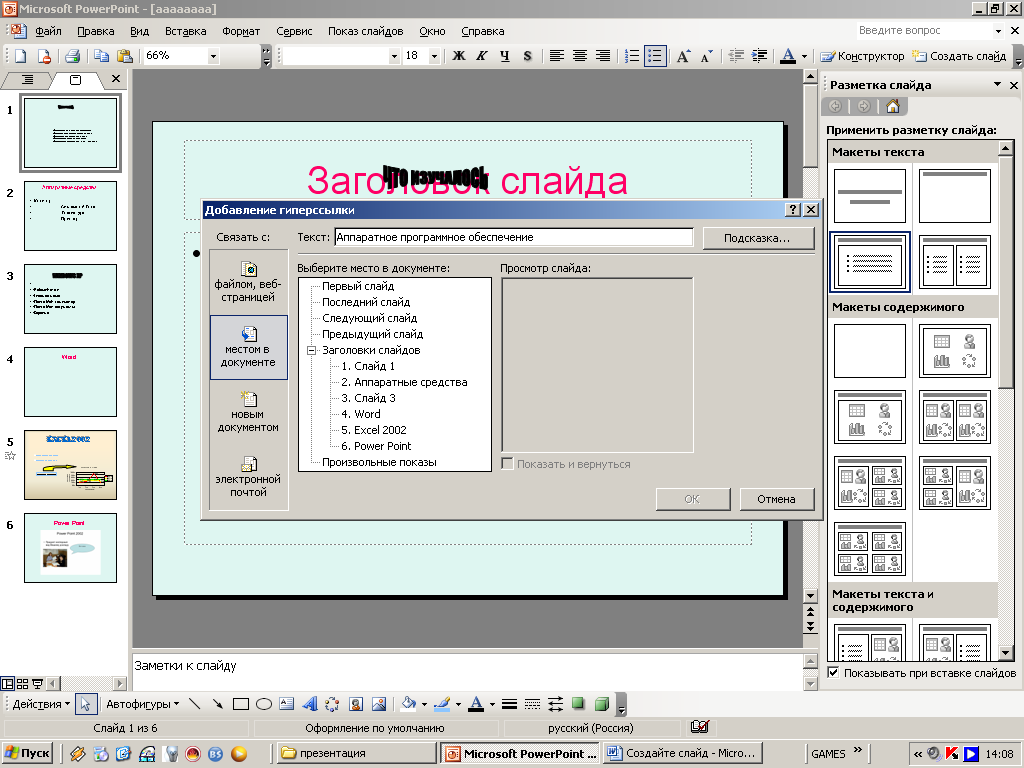
Task: Open the zoom 66% dropdown
Action: pos(213,56)
